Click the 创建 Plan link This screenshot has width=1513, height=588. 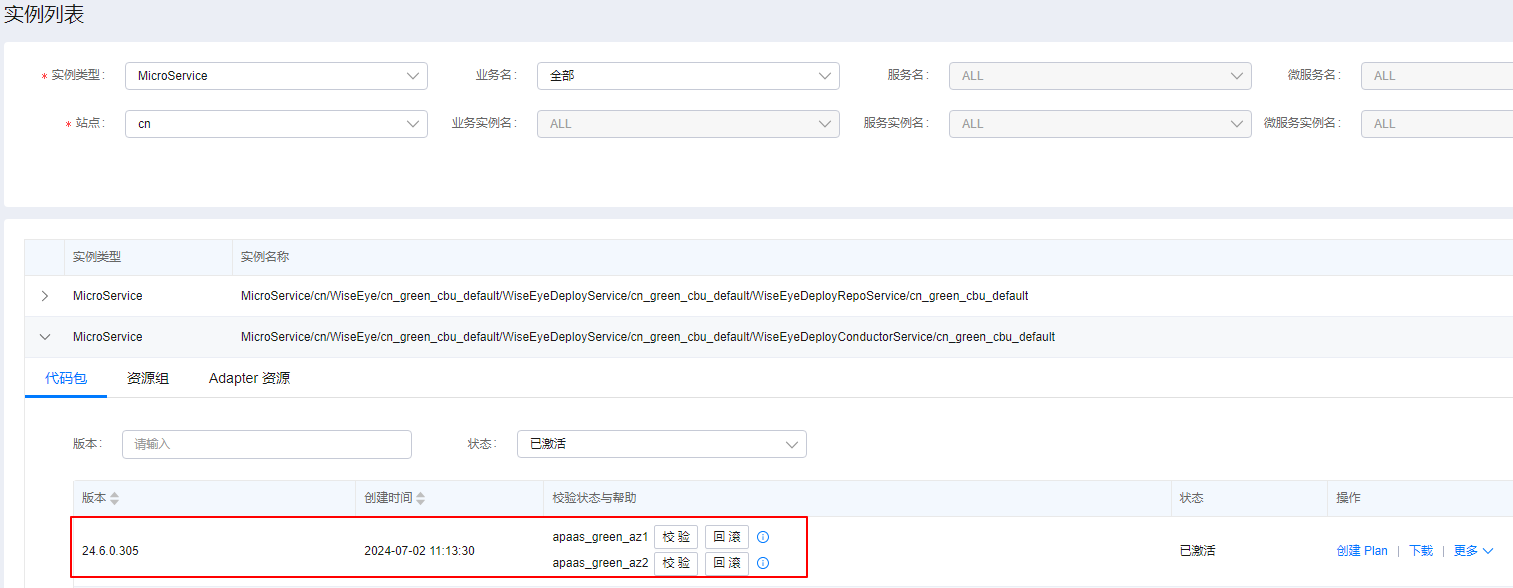[1362, 551]
